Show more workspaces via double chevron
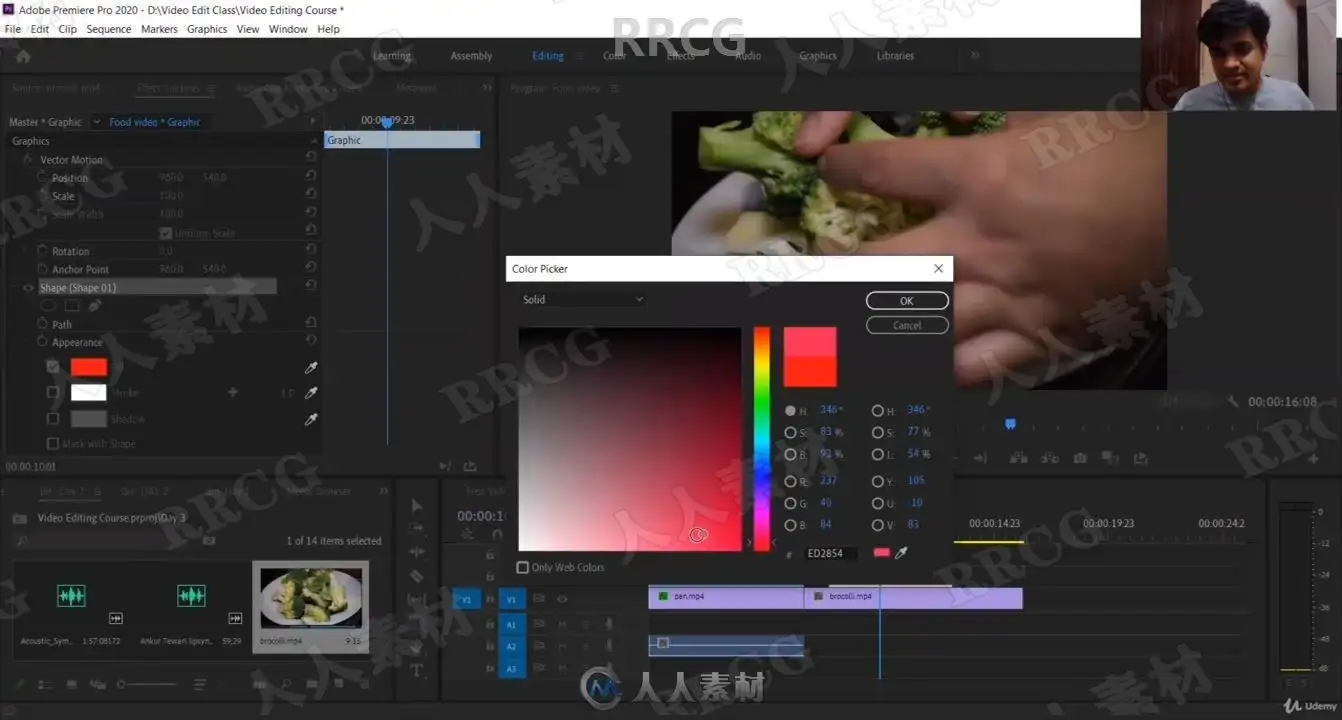This screenshot has width=1342, height=720. (975, 56)
